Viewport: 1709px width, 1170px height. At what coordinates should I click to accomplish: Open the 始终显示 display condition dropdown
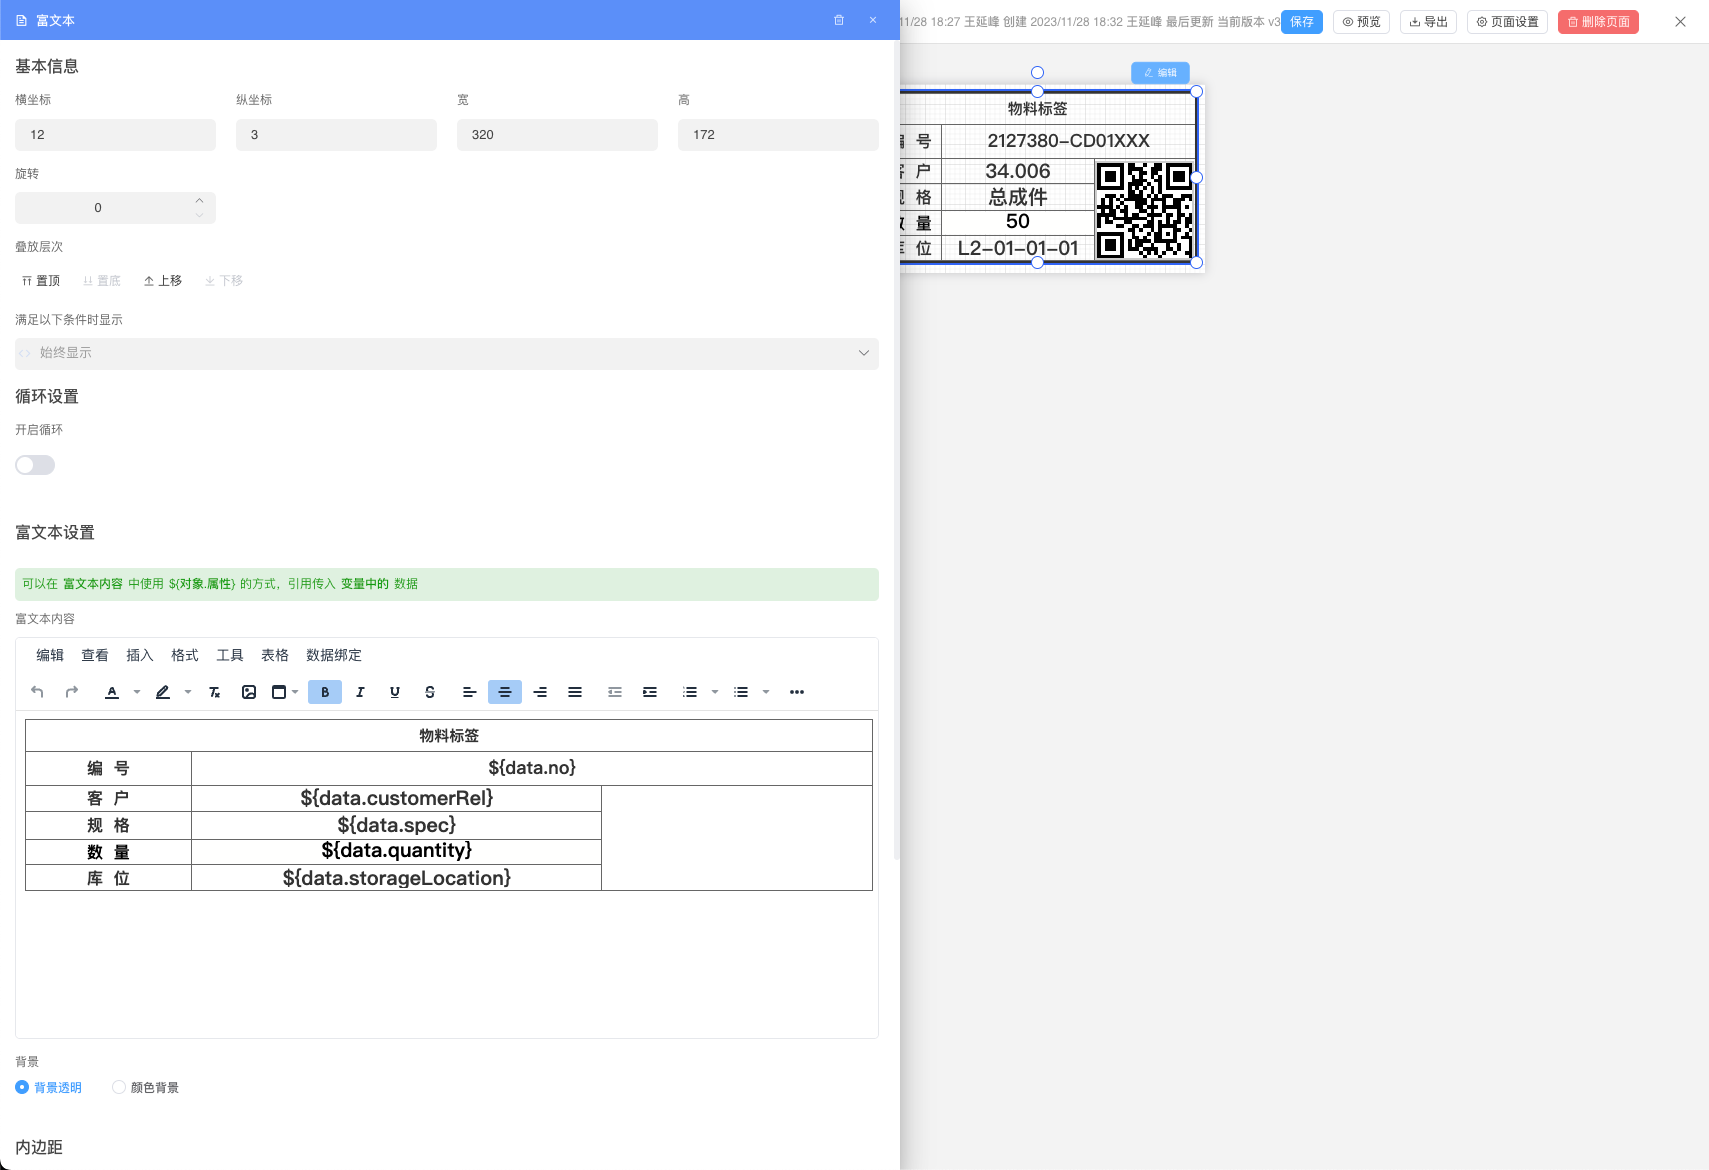click(x=447, y=353)
